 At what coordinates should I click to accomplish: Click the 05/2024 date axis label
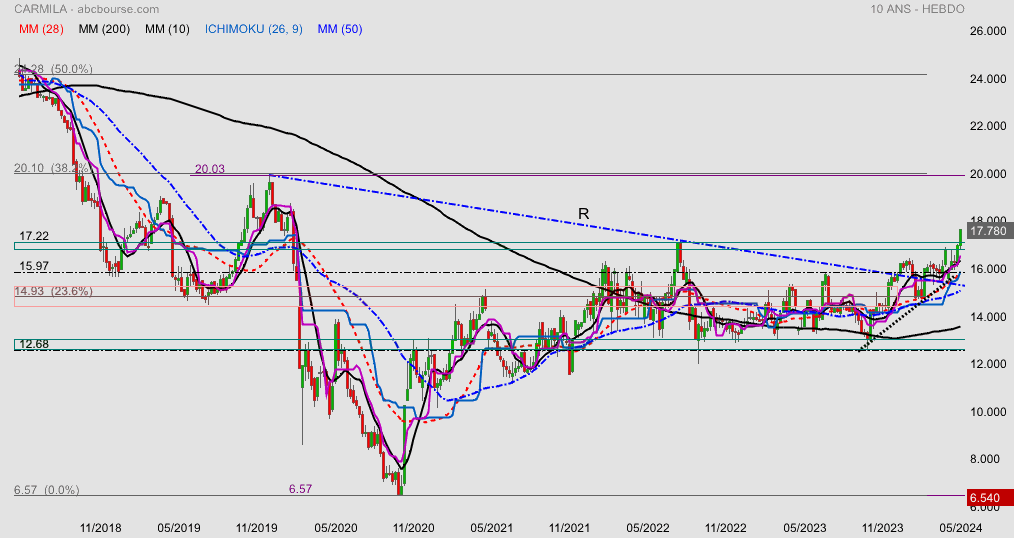961,528
